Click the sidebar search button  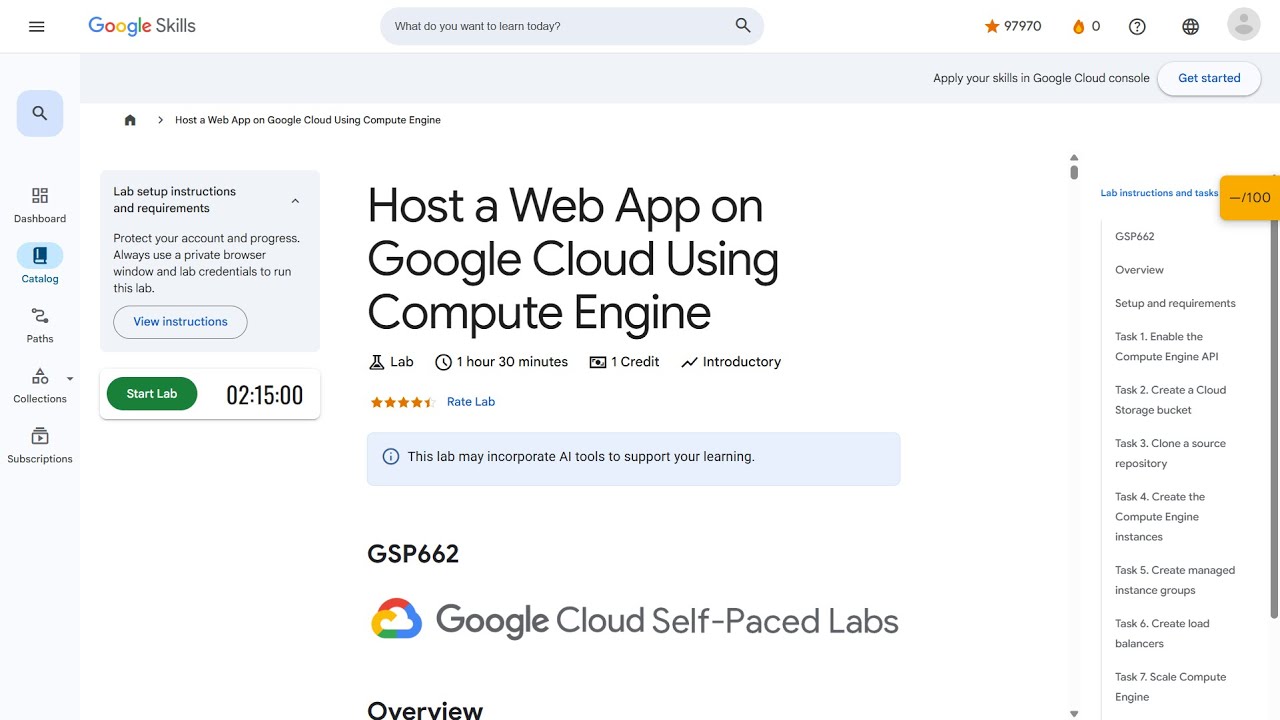[40, 113]
